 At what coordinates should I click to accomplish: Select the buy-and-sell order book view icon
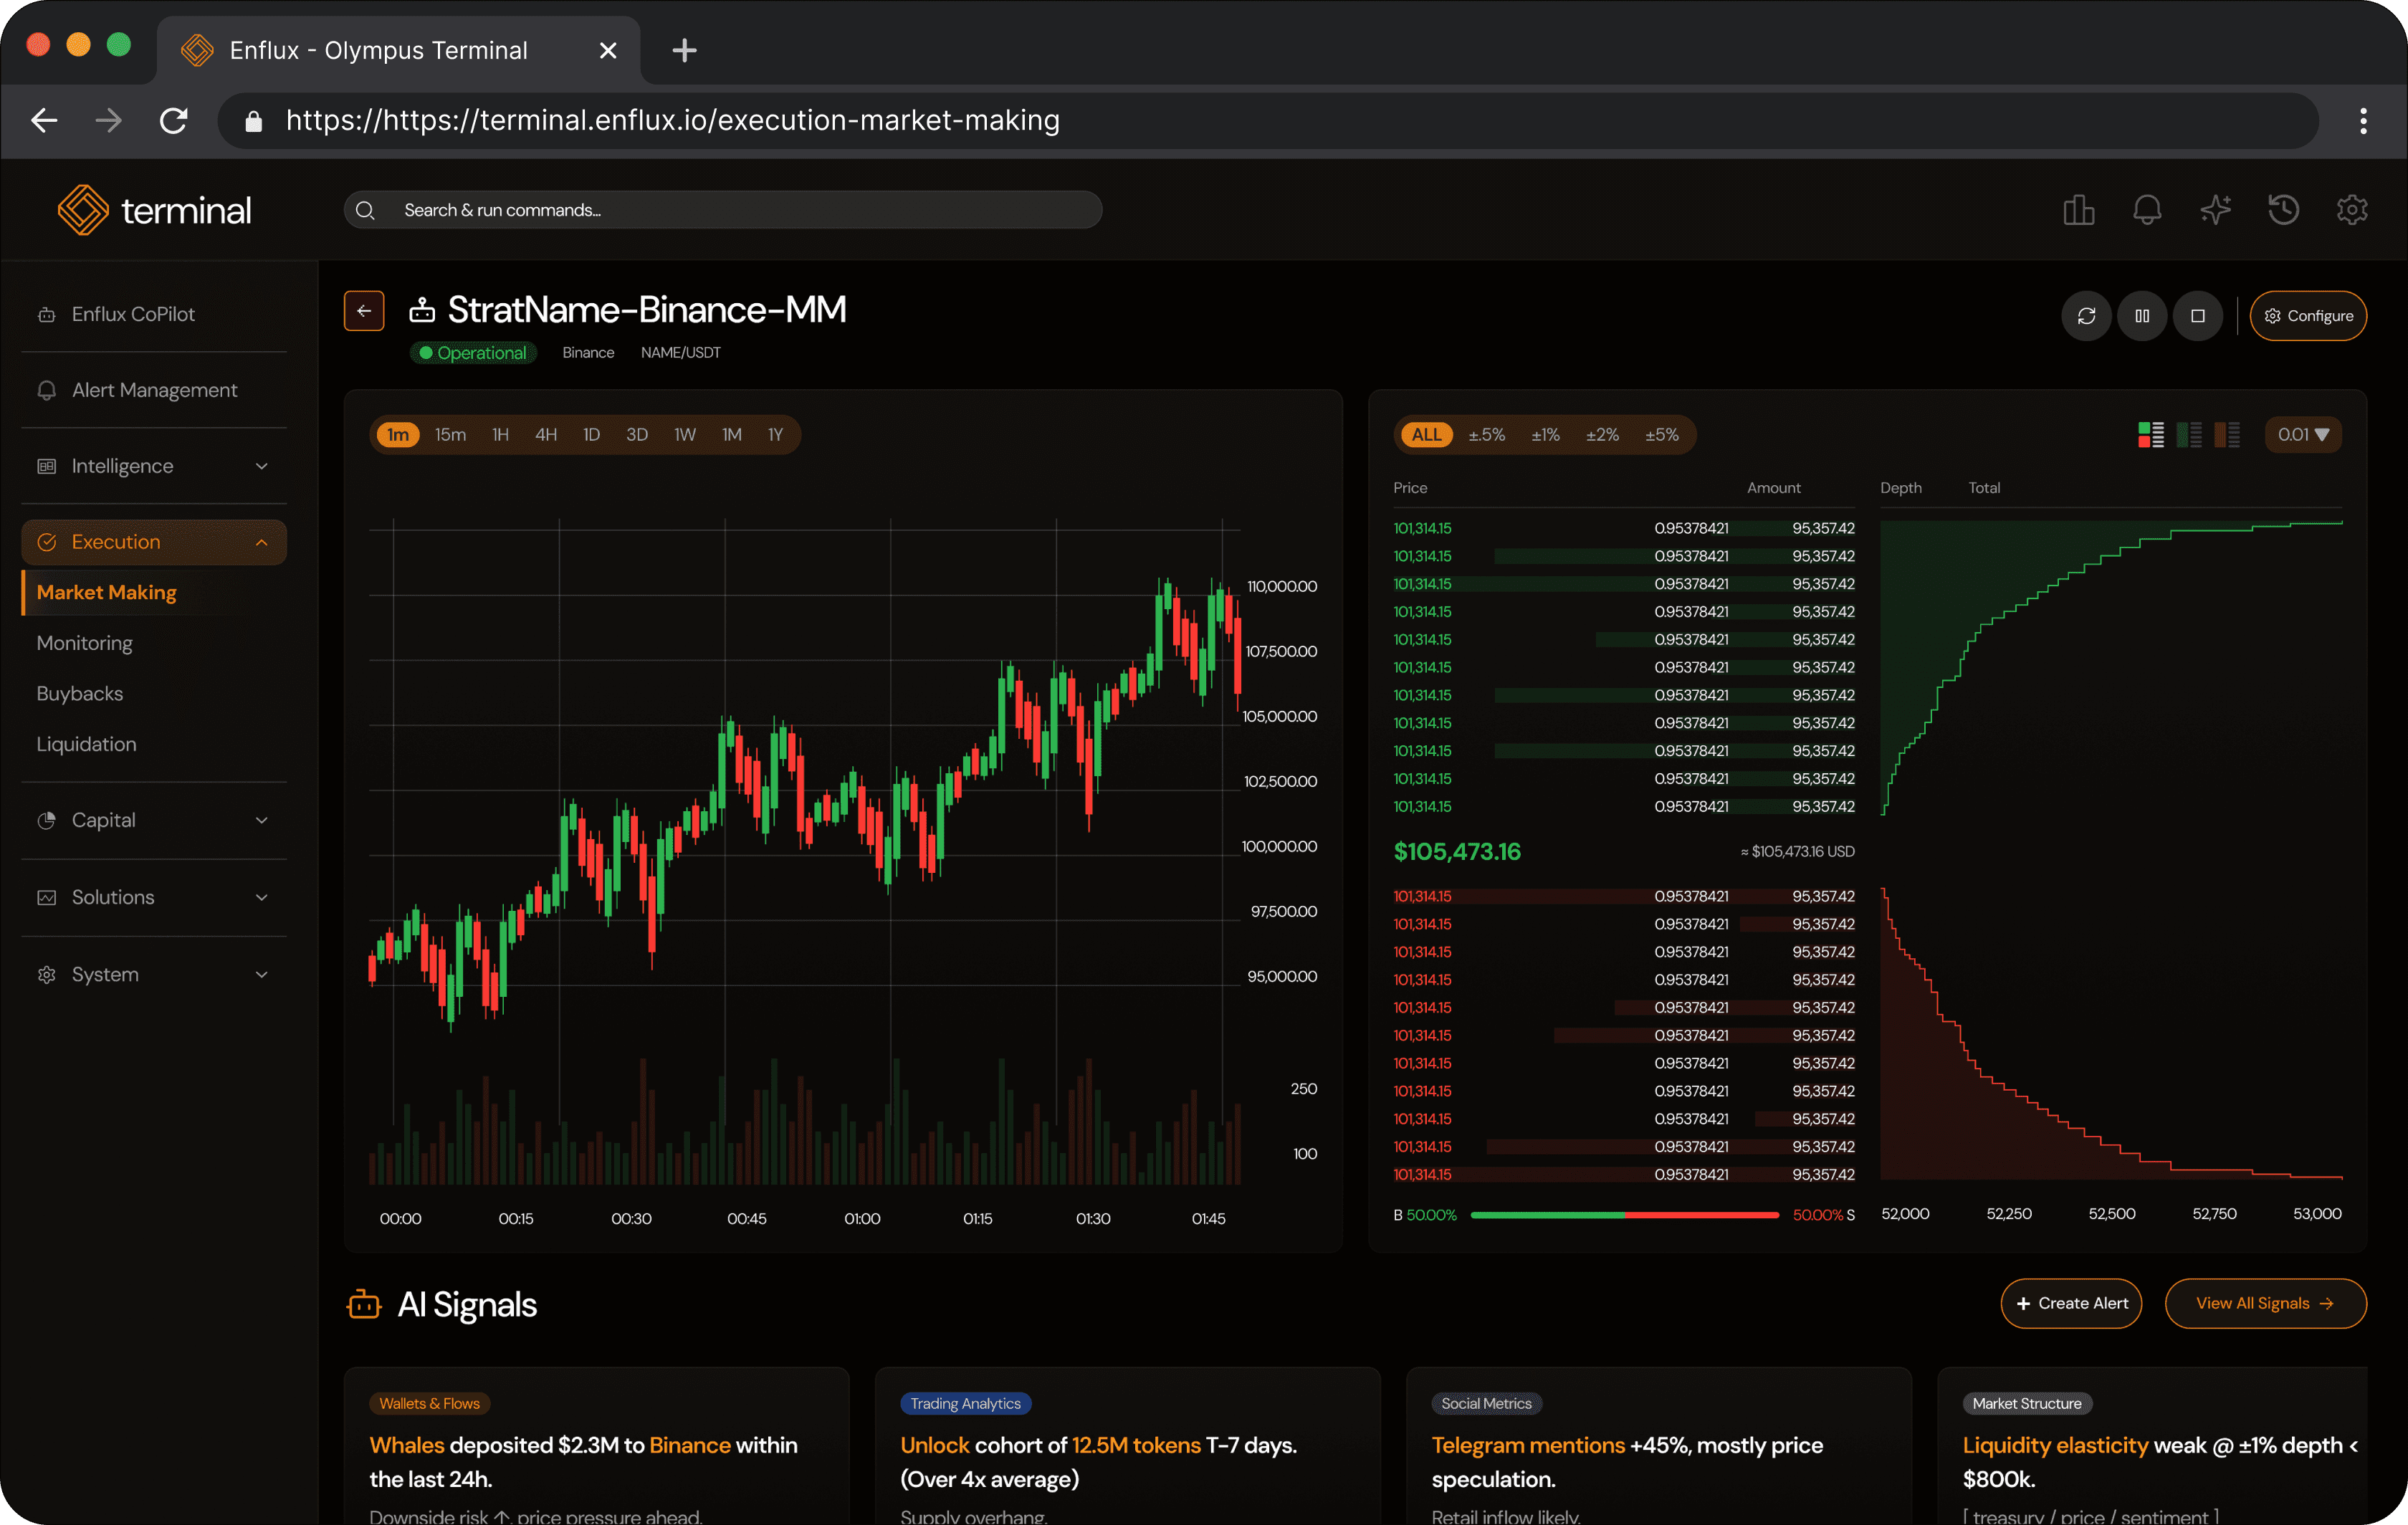[x=2151, y=435]
